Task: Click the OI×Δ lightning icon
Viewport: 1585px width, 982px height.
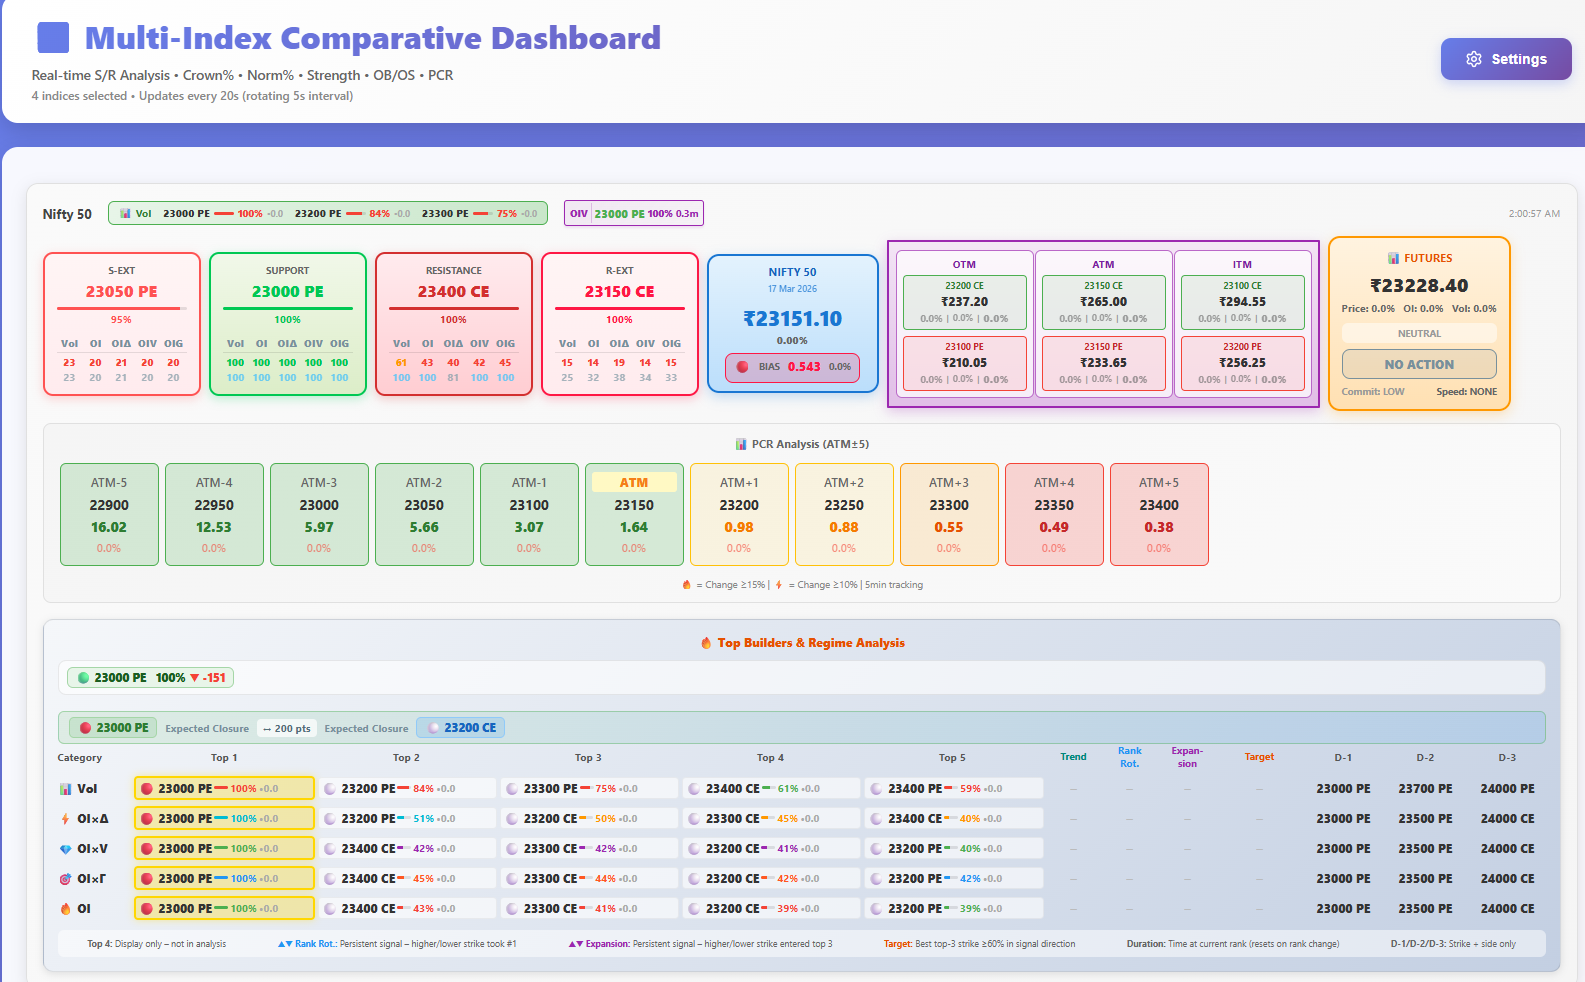Action: (66, 819)
